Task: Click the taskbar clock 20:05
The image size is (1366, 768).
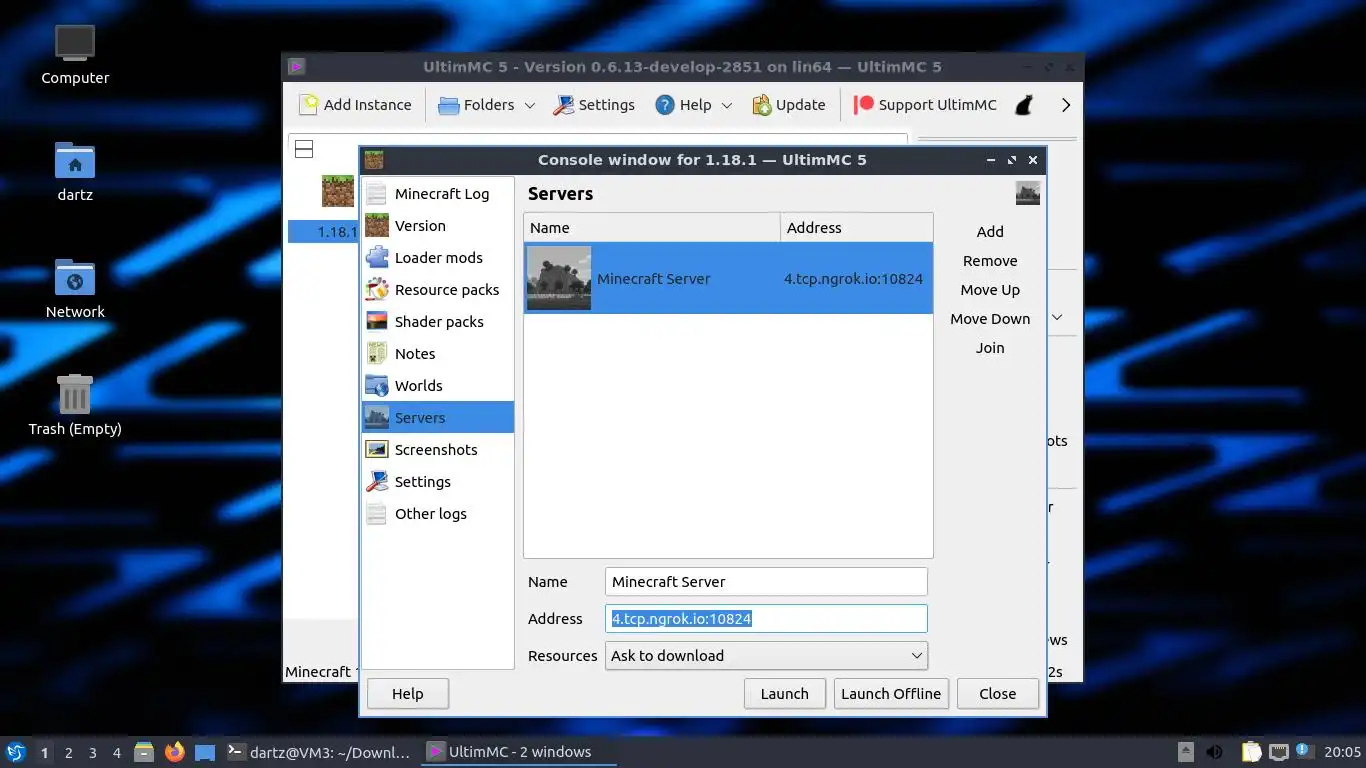Action: point(1343,752)
